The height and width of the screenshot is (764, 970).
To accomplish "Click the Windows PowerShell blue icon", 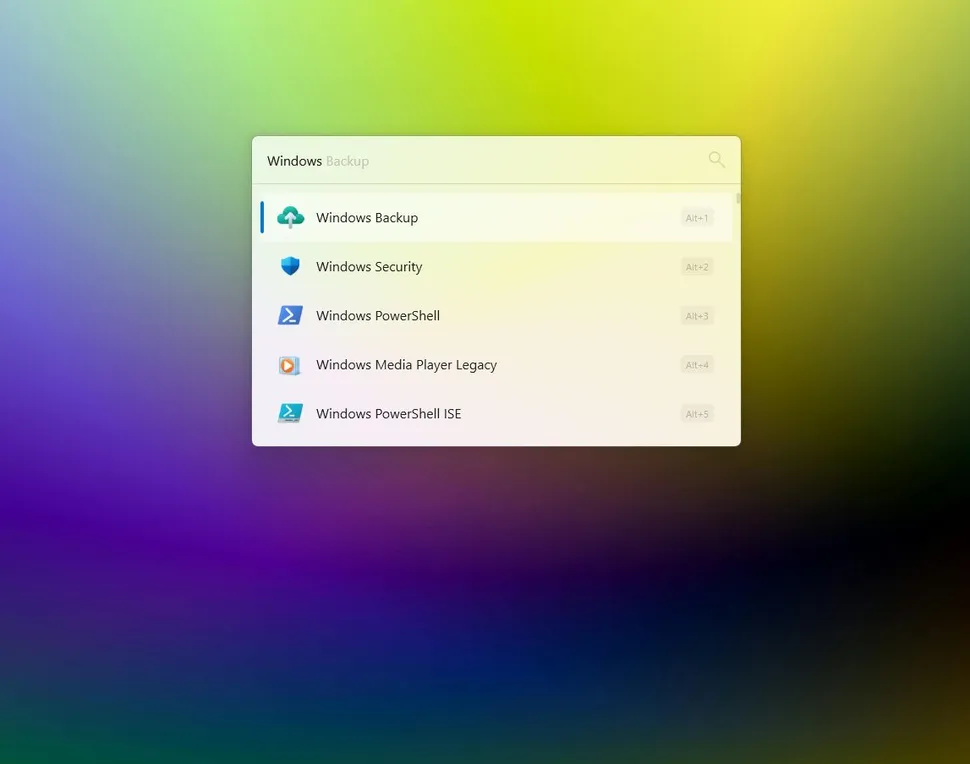I will (290, 315).
